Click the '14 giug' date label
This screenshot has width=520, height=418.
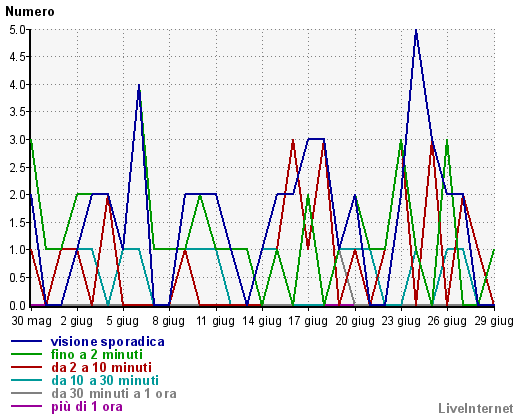[x=262, y=321]
